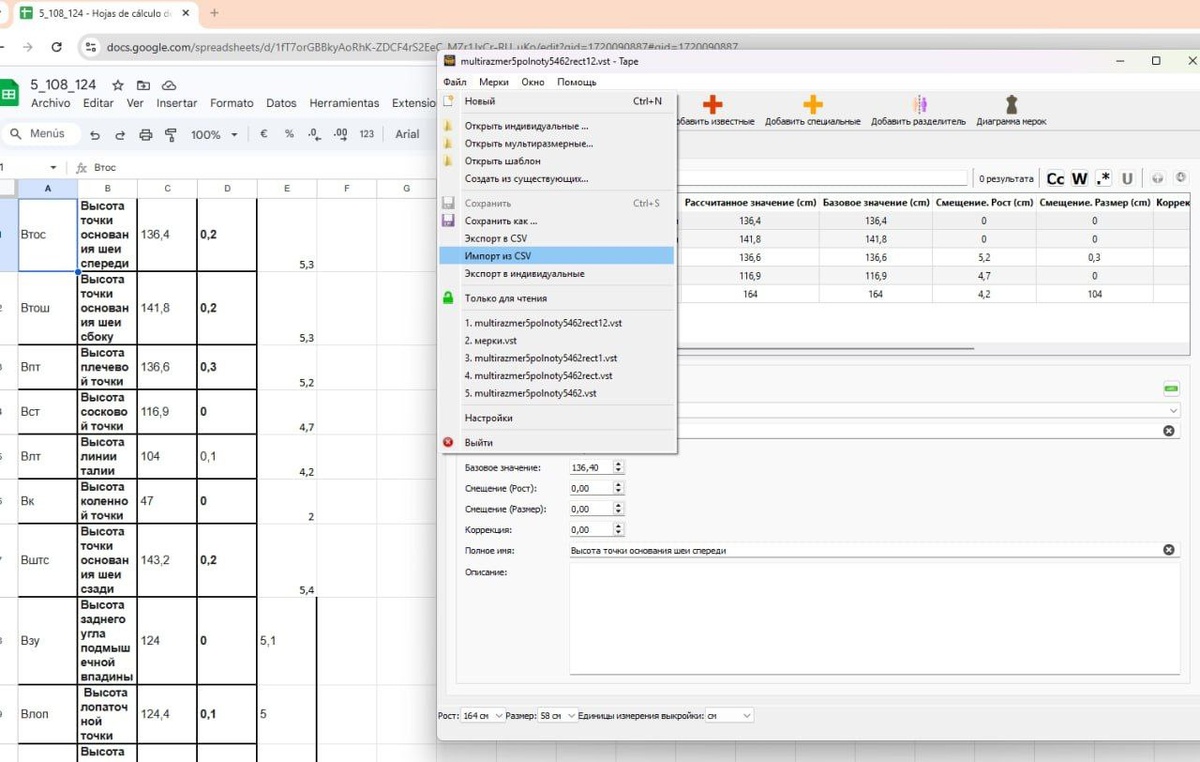Select Импорт из CSV menu entry

556,256
